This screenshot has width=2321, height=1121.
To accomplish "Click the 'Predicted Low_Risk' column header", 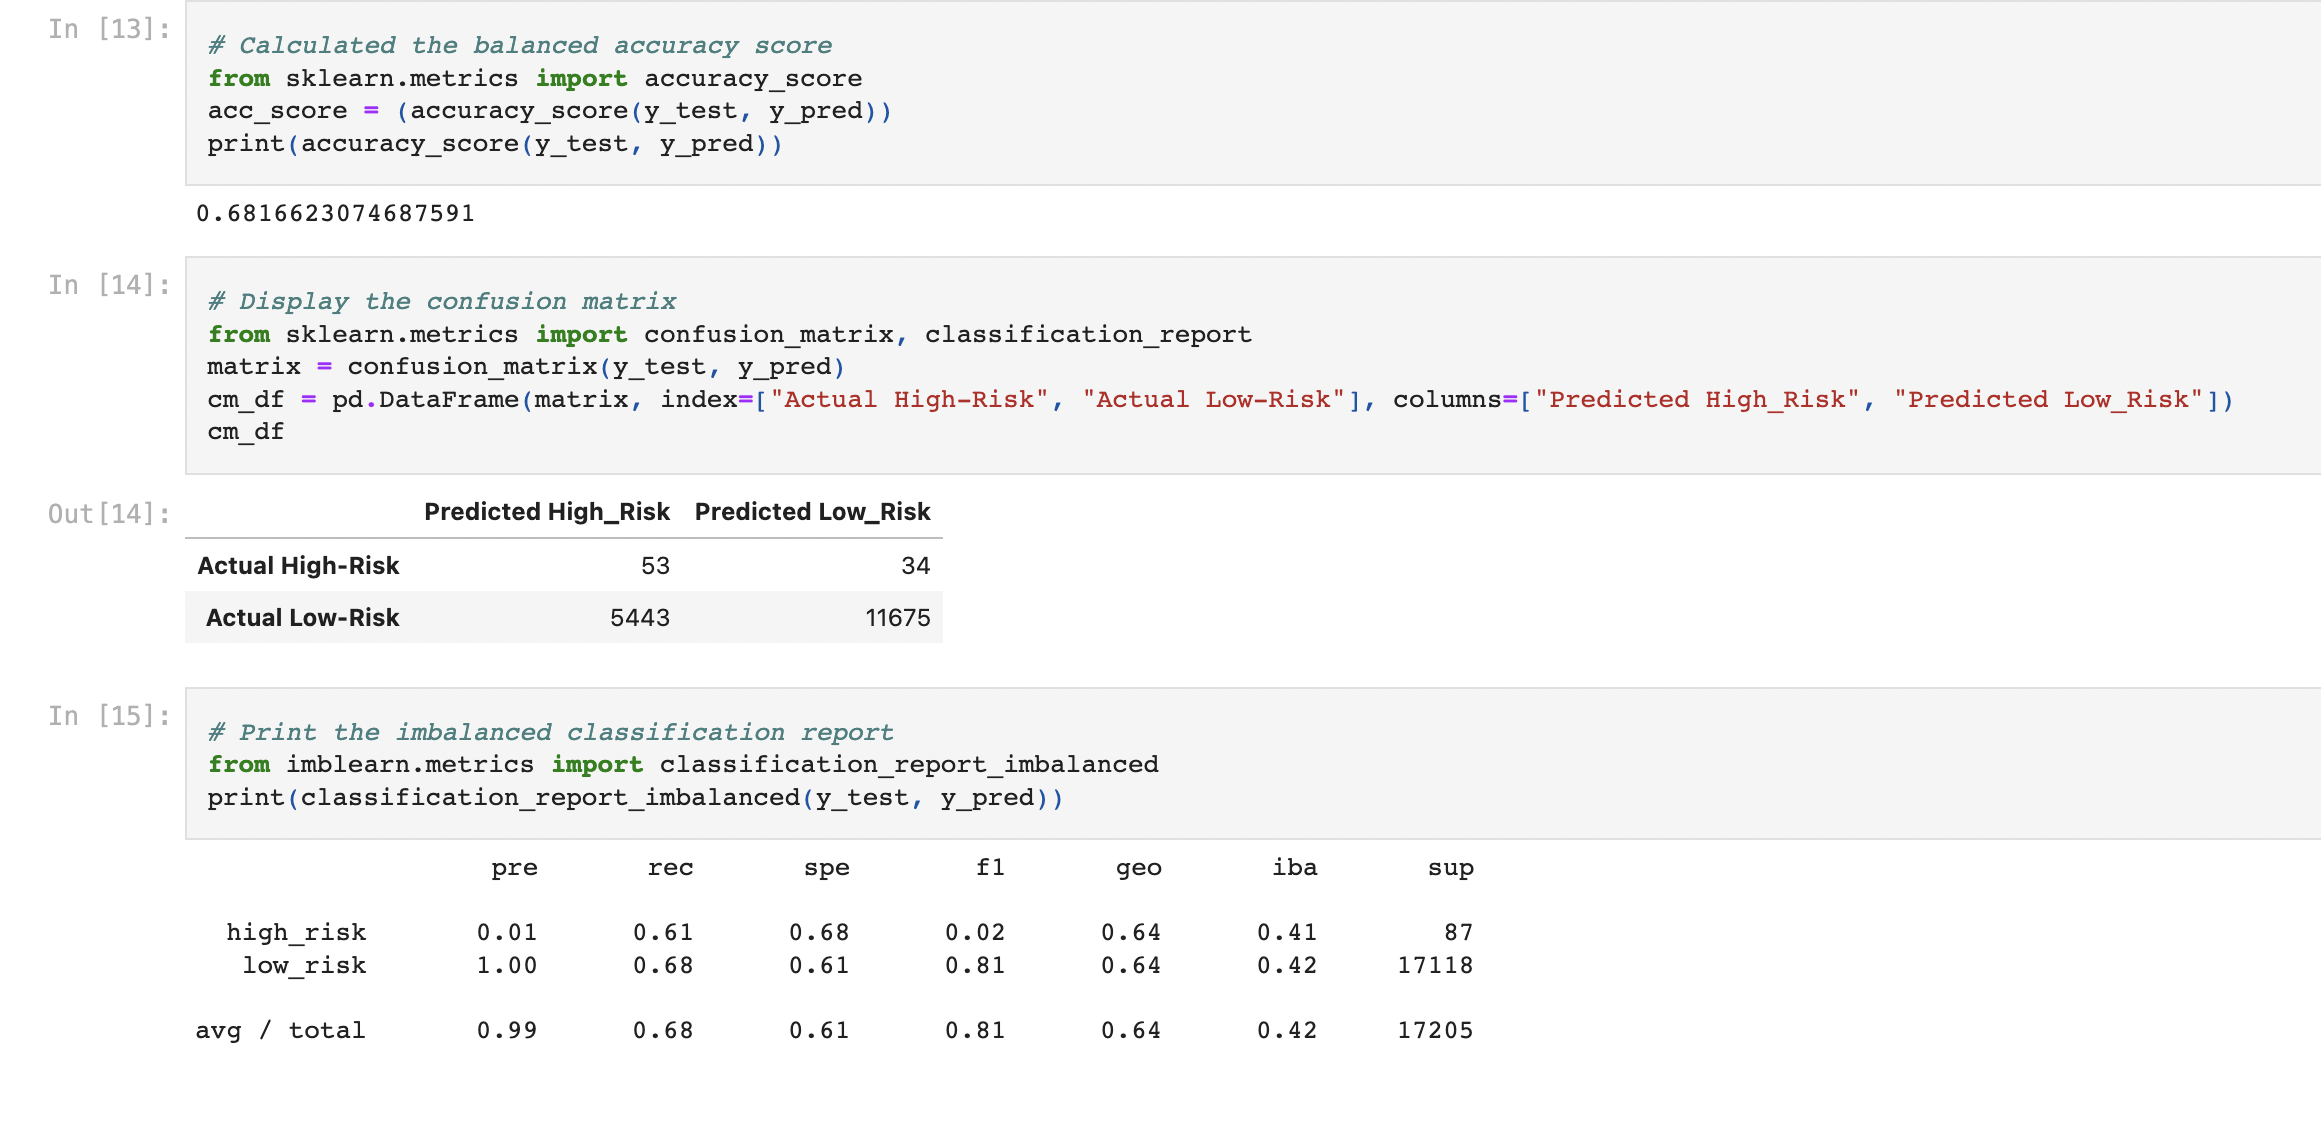I will [x=812, y=511].
